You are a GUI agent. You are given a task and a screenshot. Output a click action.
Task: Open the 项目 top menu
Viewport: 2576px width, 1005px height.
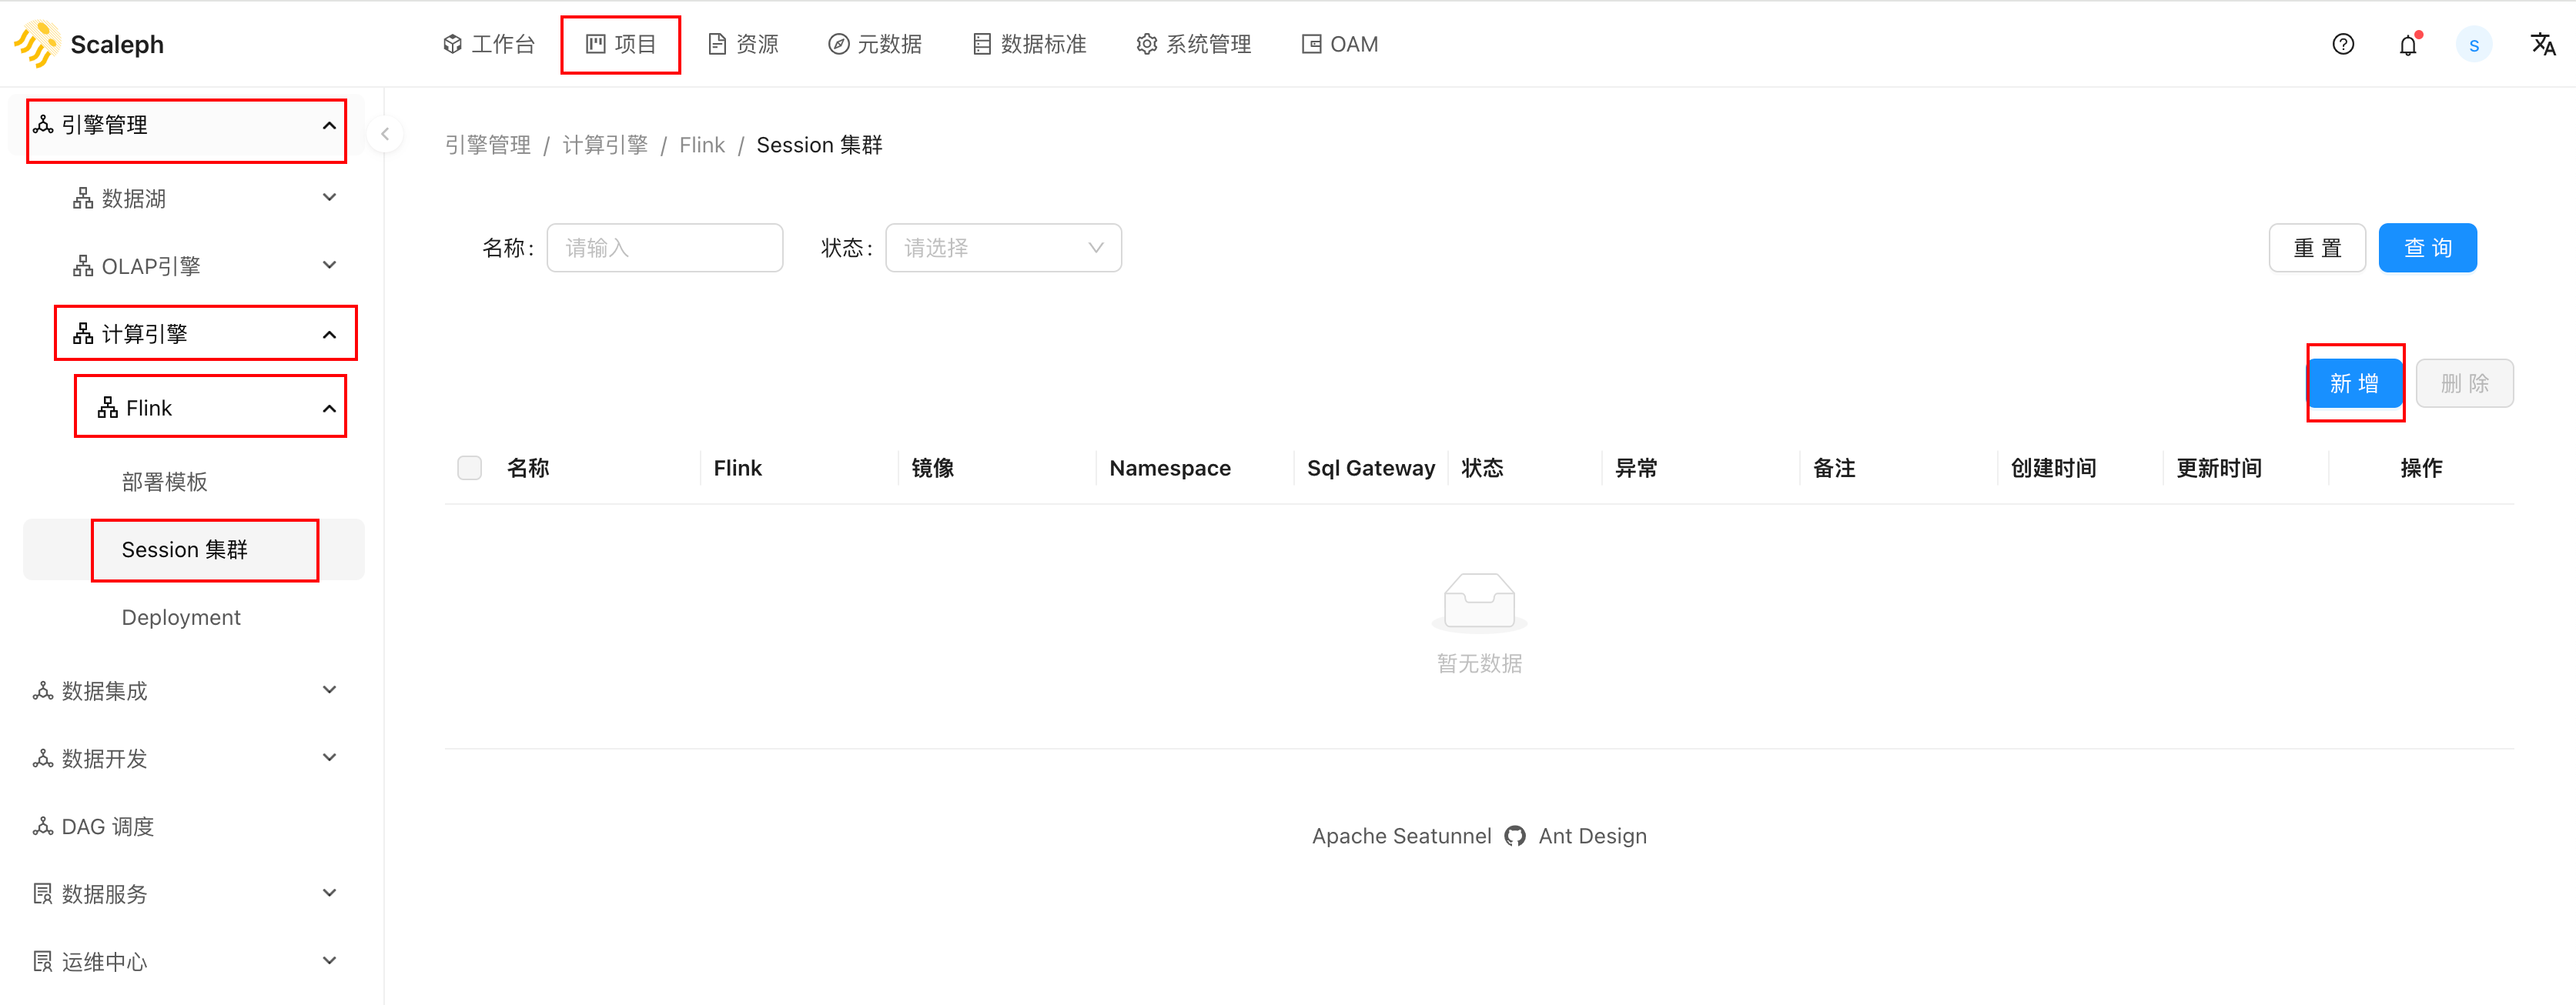(621, 44)
